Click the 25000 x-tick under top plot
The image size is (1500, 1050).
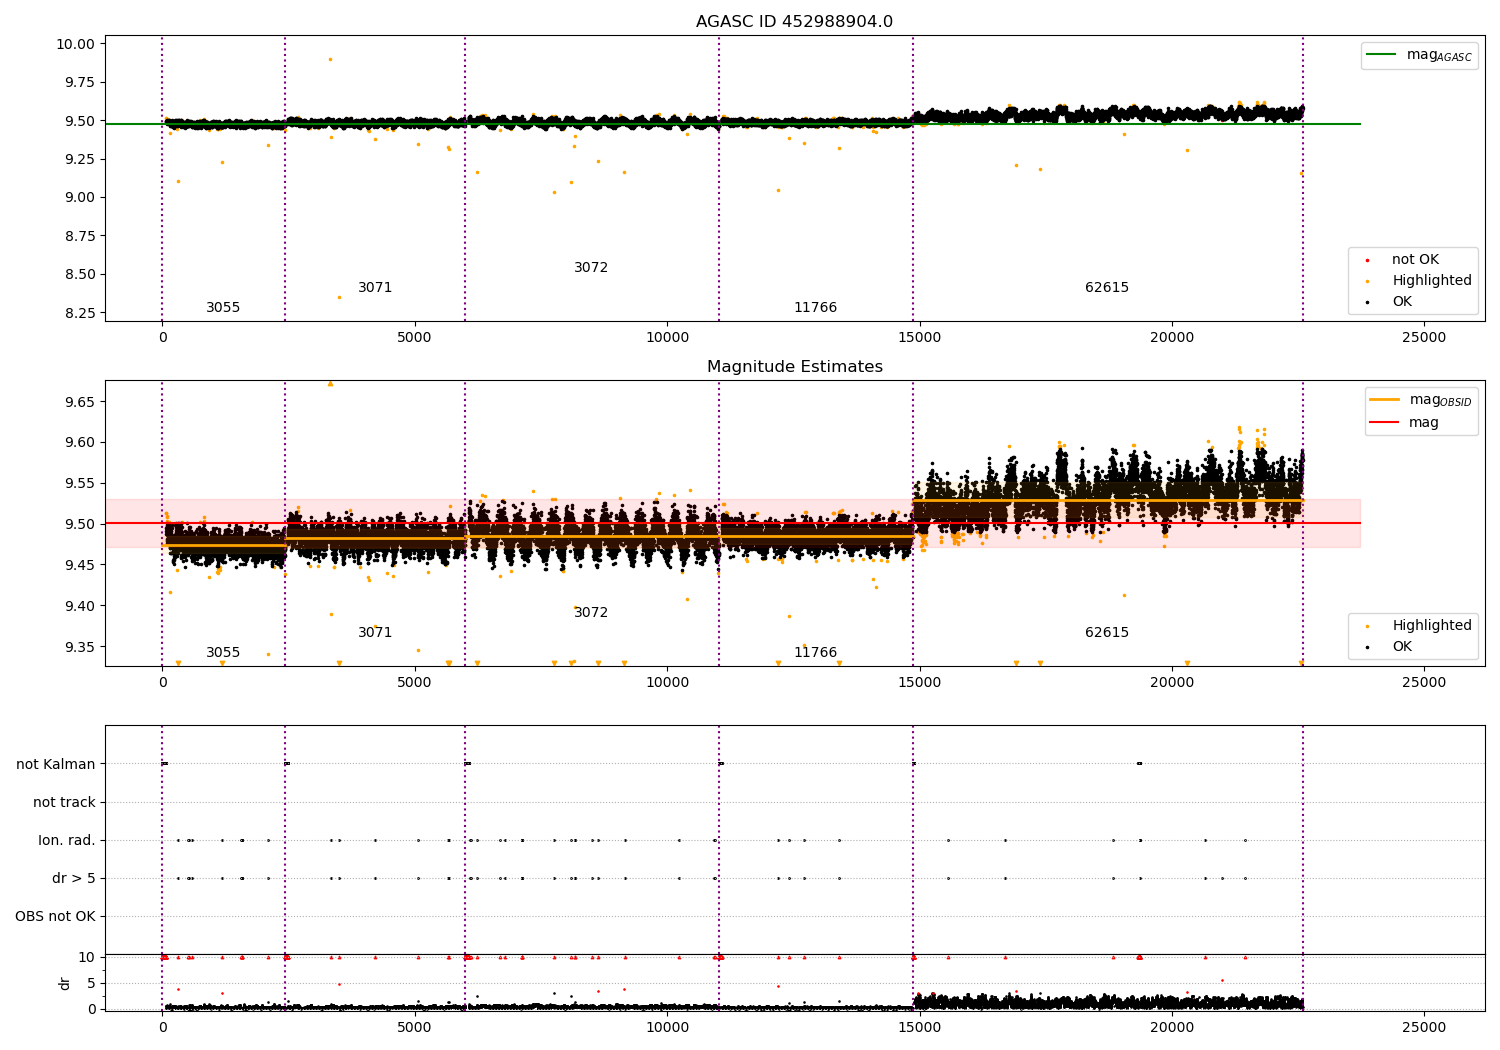(1424, 337)
